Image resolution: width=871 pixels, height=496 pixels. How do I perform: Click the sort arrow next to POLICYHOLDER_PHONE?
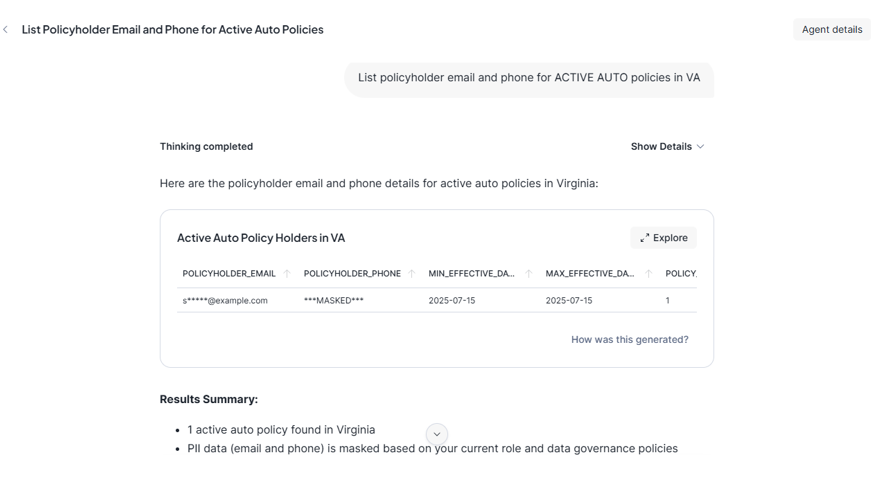[x=411, y=274]
